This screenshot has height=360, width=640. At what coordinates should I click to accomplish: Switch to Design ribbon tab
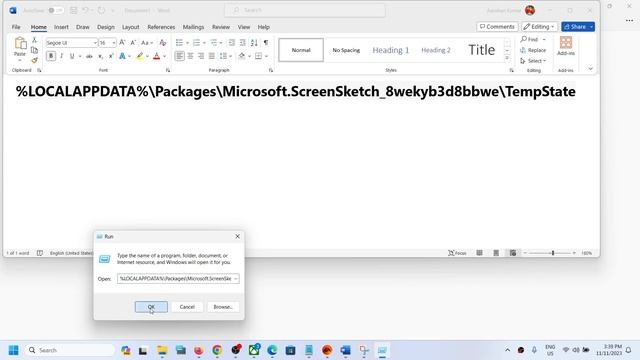(x=106, y=27)
